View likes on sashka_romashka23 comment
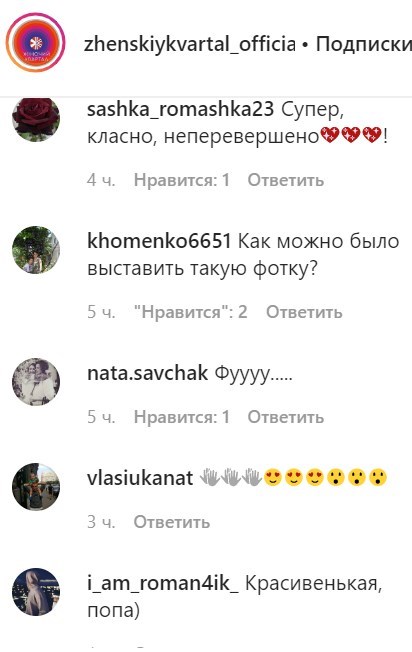 (x=182, y=180)
